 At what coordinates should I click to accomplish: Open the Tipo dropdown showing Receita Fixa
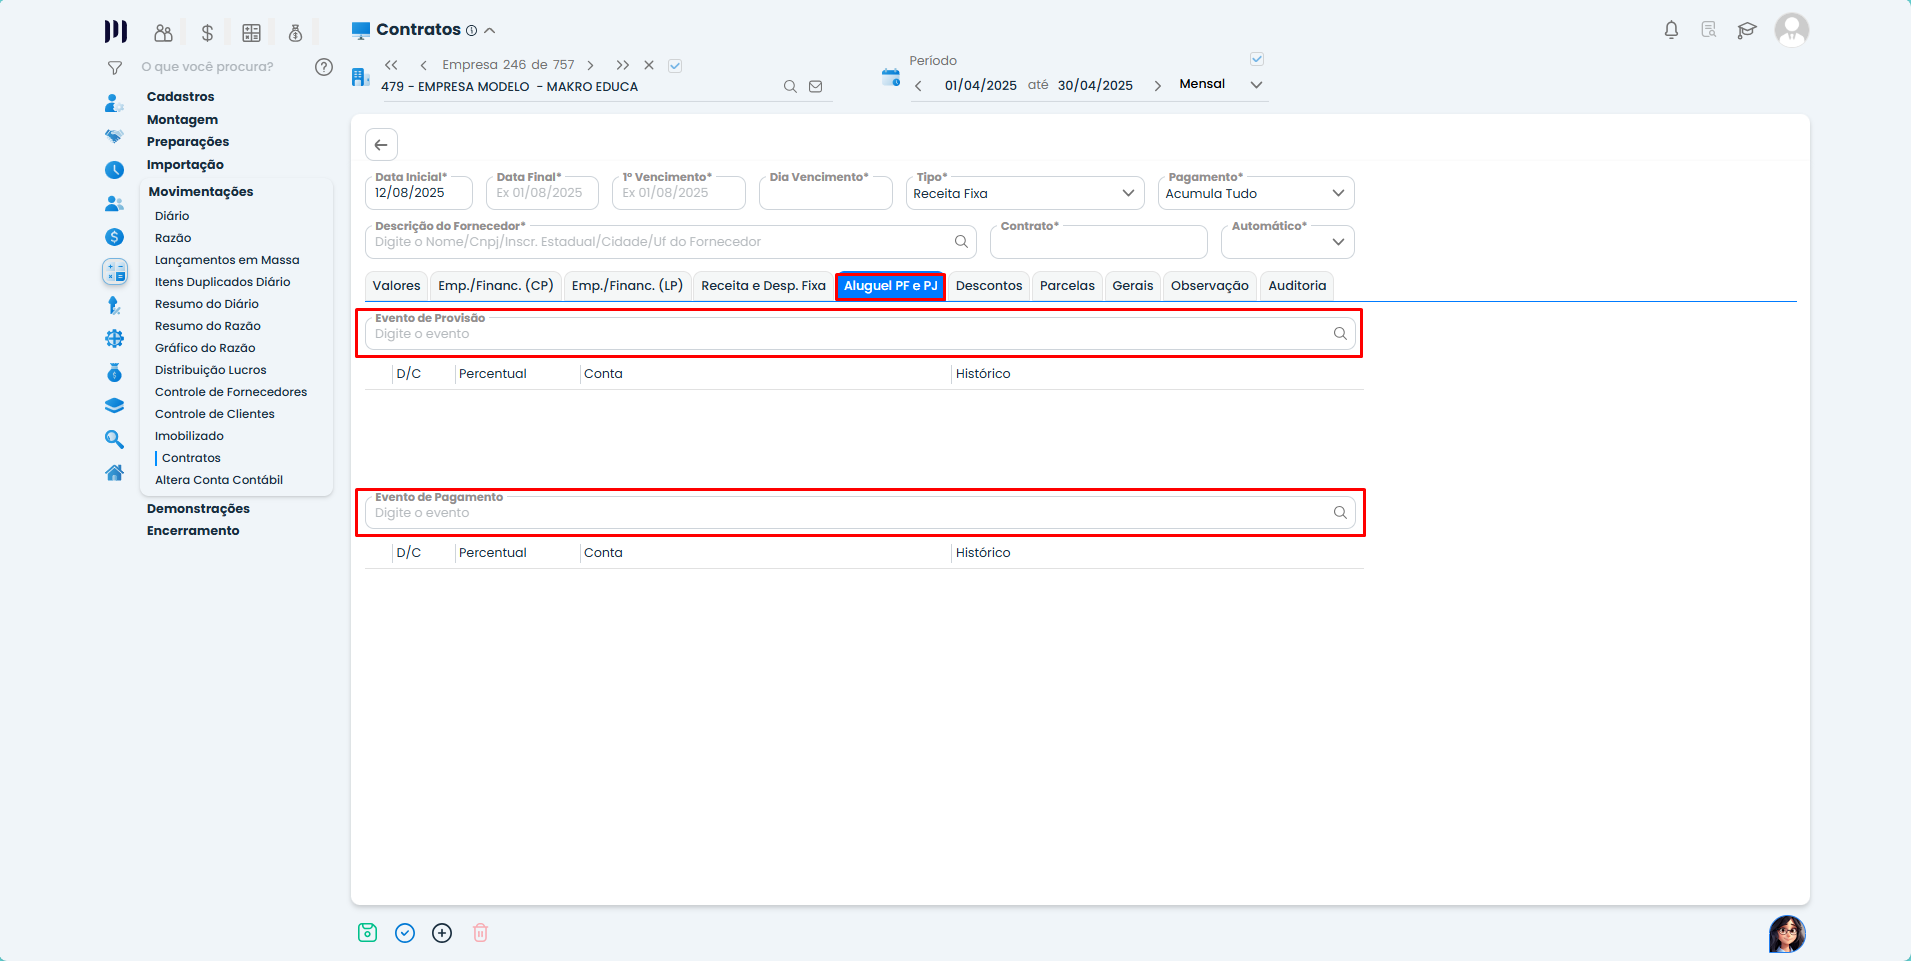[x=1025, y=194]
